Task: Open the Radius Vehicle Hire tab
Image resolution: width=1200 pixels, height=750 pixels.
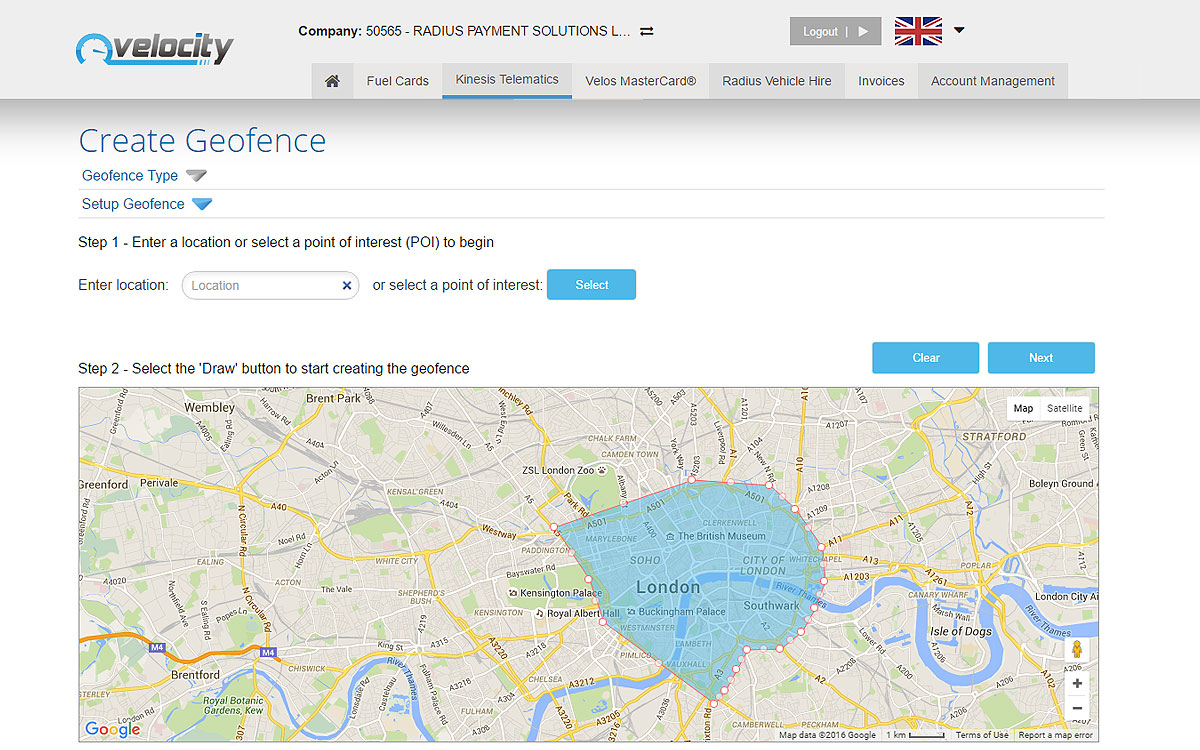Action: pos(777,81)
